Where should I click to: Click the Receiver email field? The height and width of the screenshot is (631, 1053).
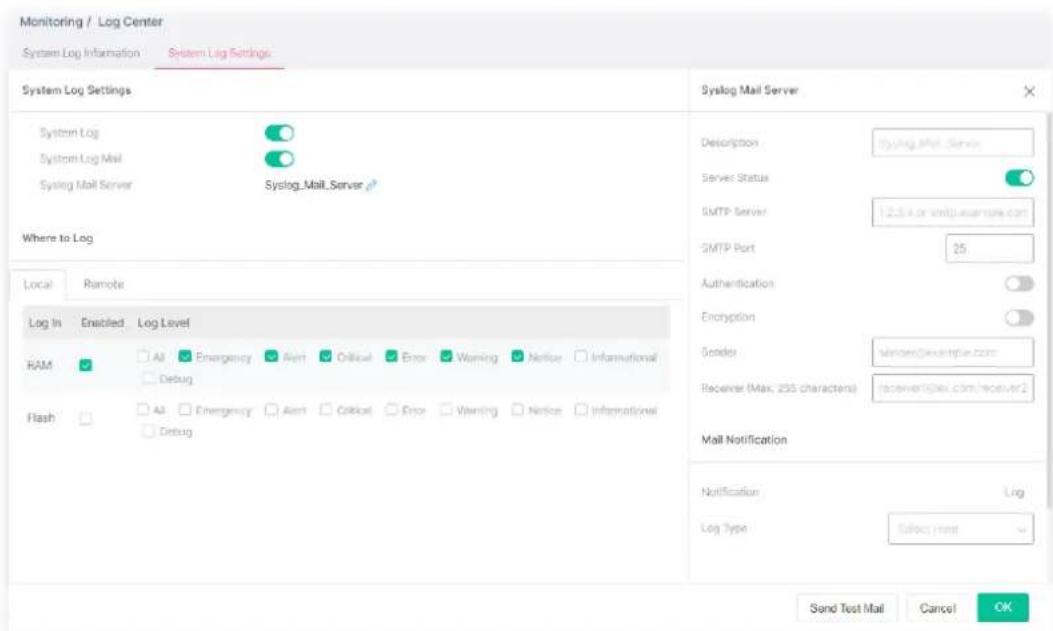click(x=952, y=388)
